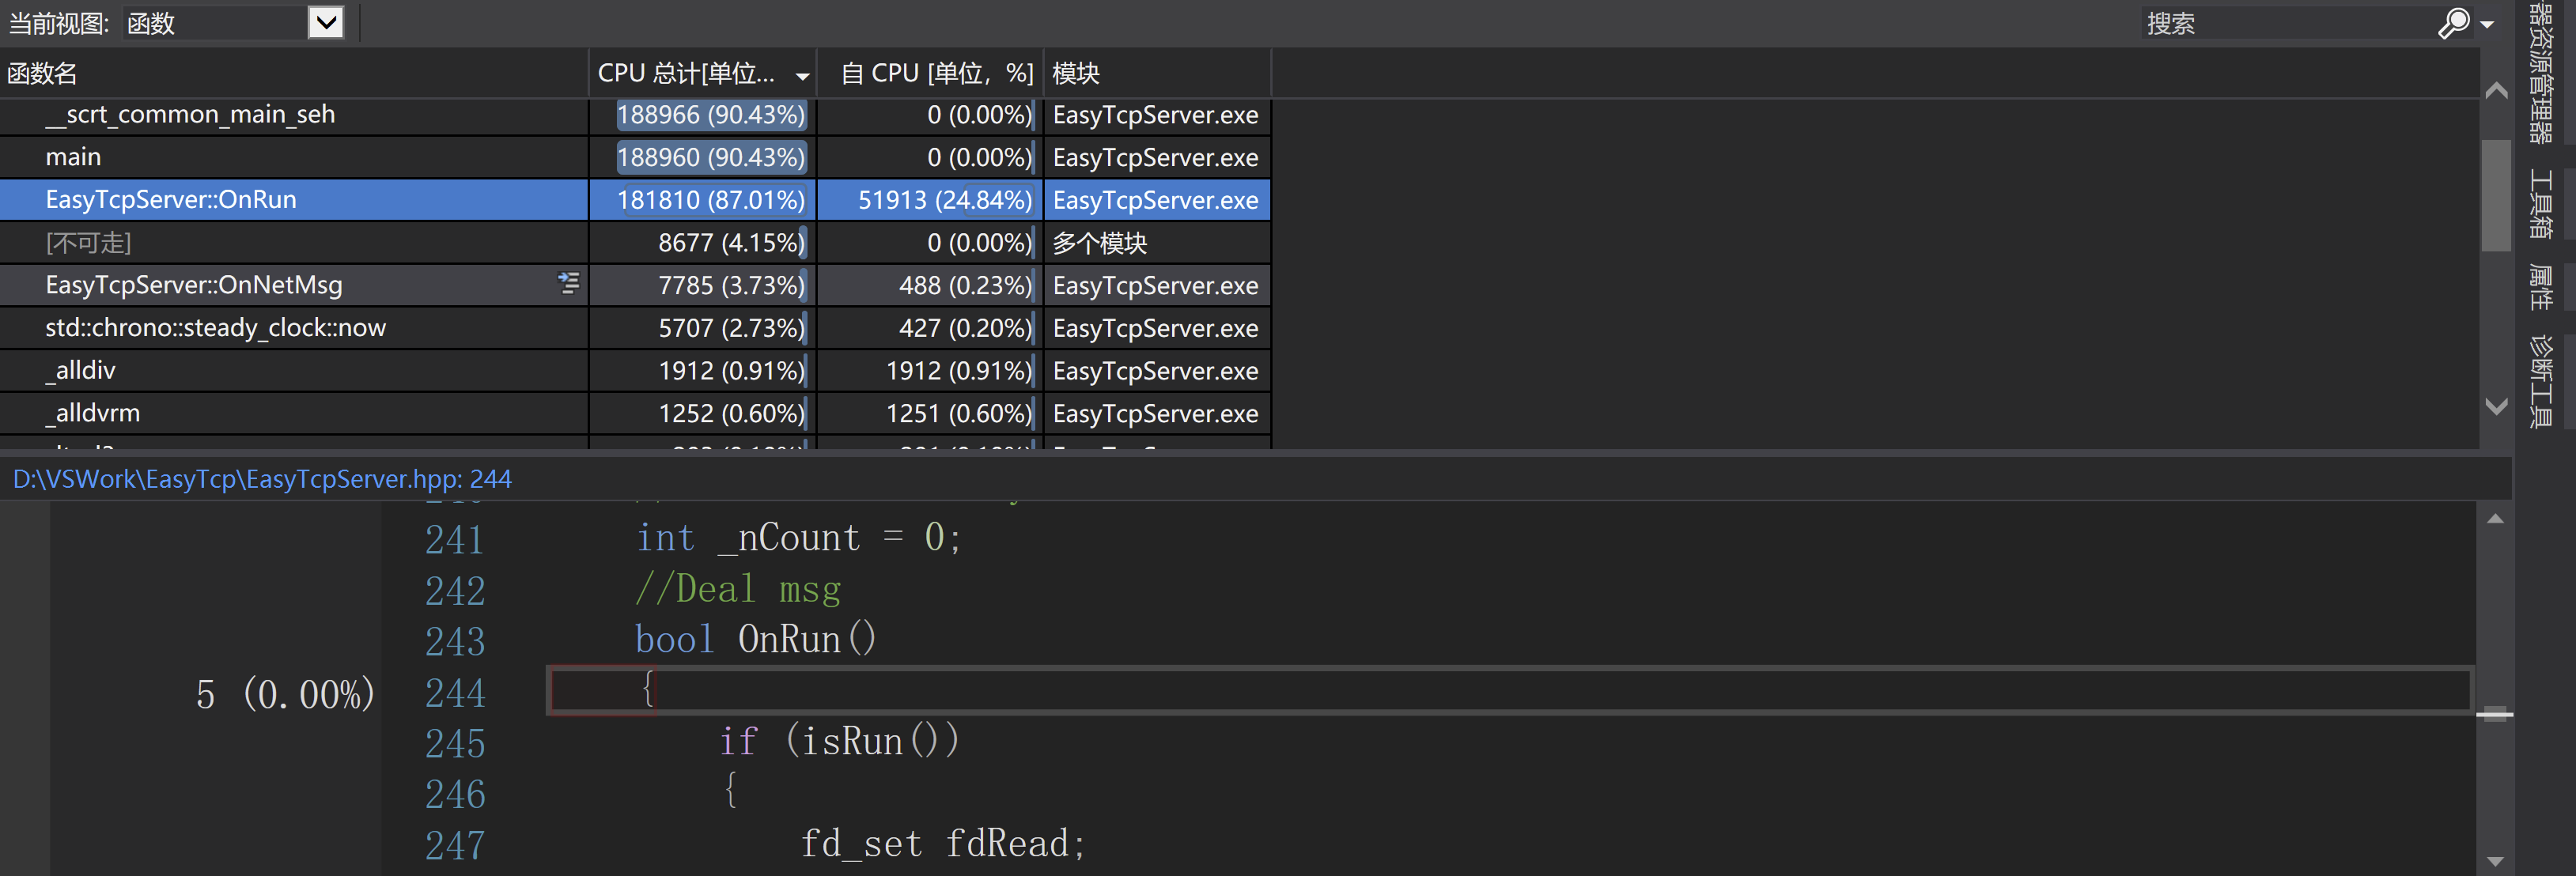Click the navigation icon next to EasyTcpServer::OnNetMsg
Screen dimensions: 2576x876
click(567, 284)
